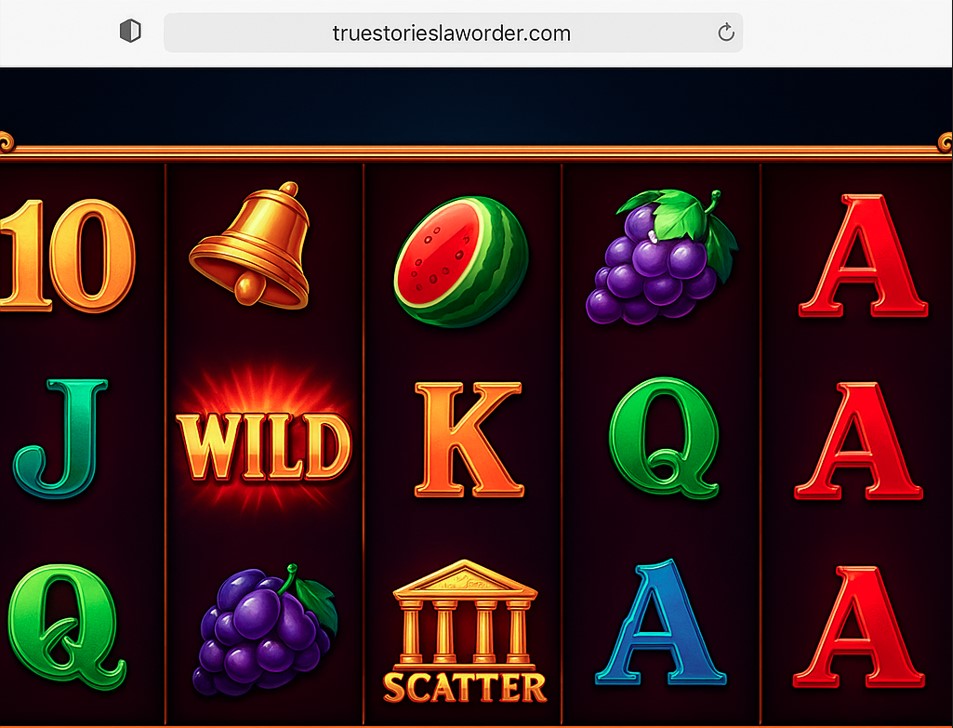Click the bottom red A on fifth reel

[x=859, y=627]
